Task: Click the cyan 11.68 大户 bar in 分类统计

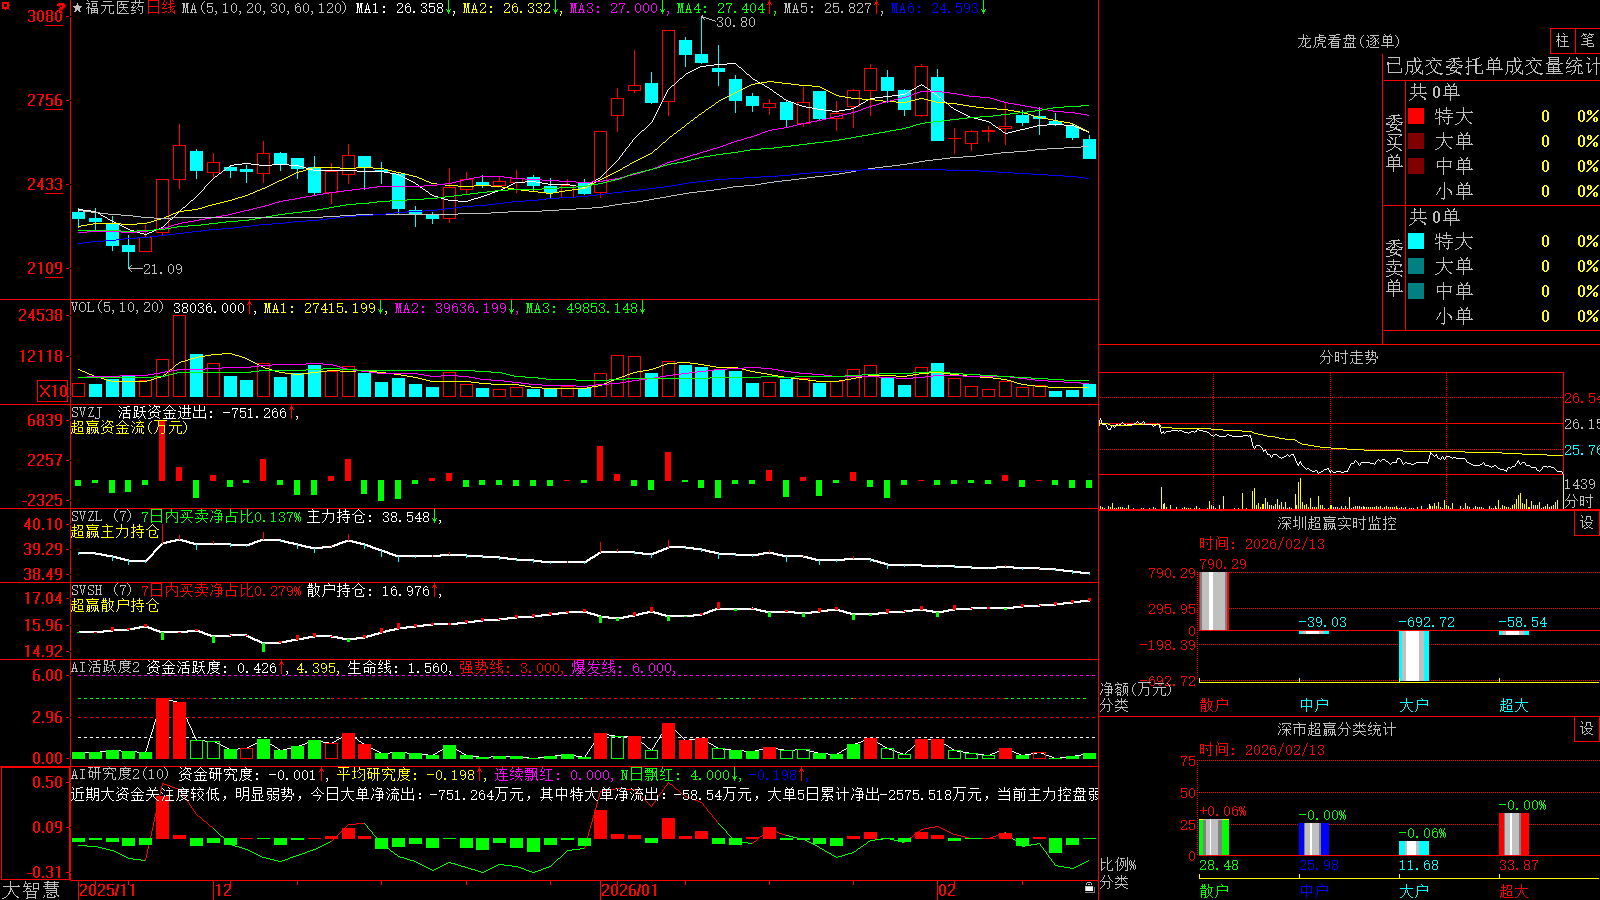Action: click(1414, 848)
